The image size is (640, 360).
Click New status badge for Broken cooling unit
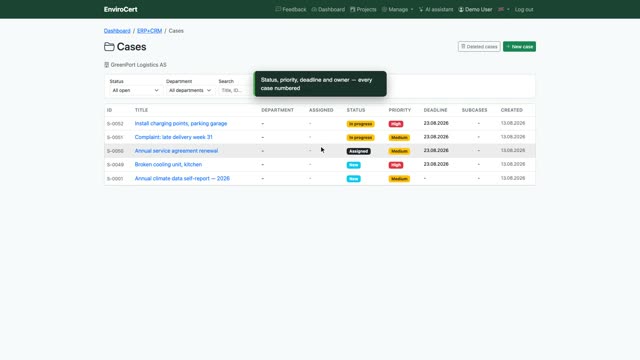pos(353,165)
